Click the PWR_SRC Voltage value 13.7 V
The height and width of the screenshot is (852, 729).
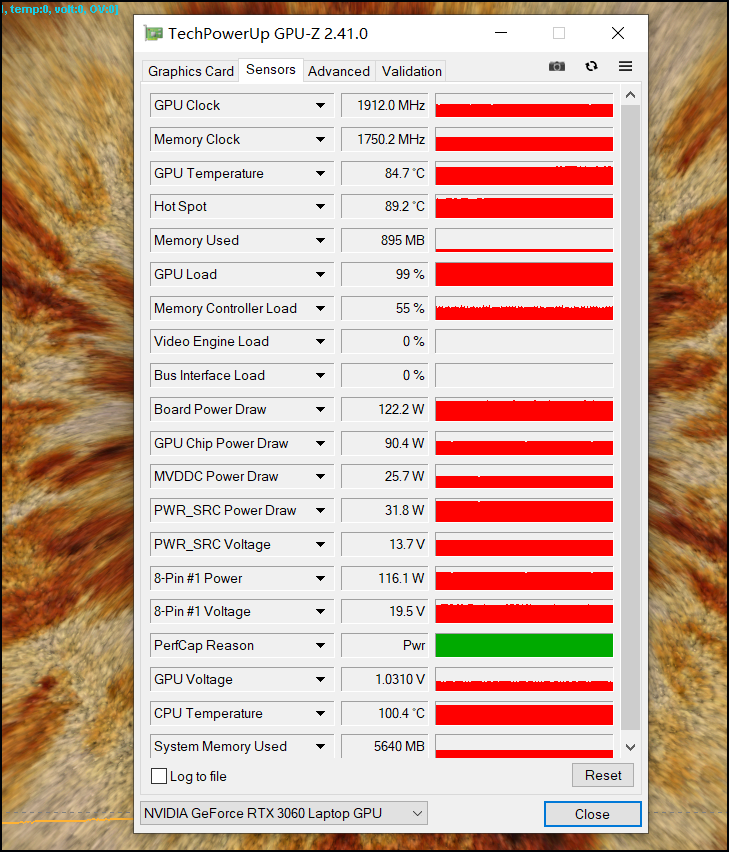pos(385,544)
